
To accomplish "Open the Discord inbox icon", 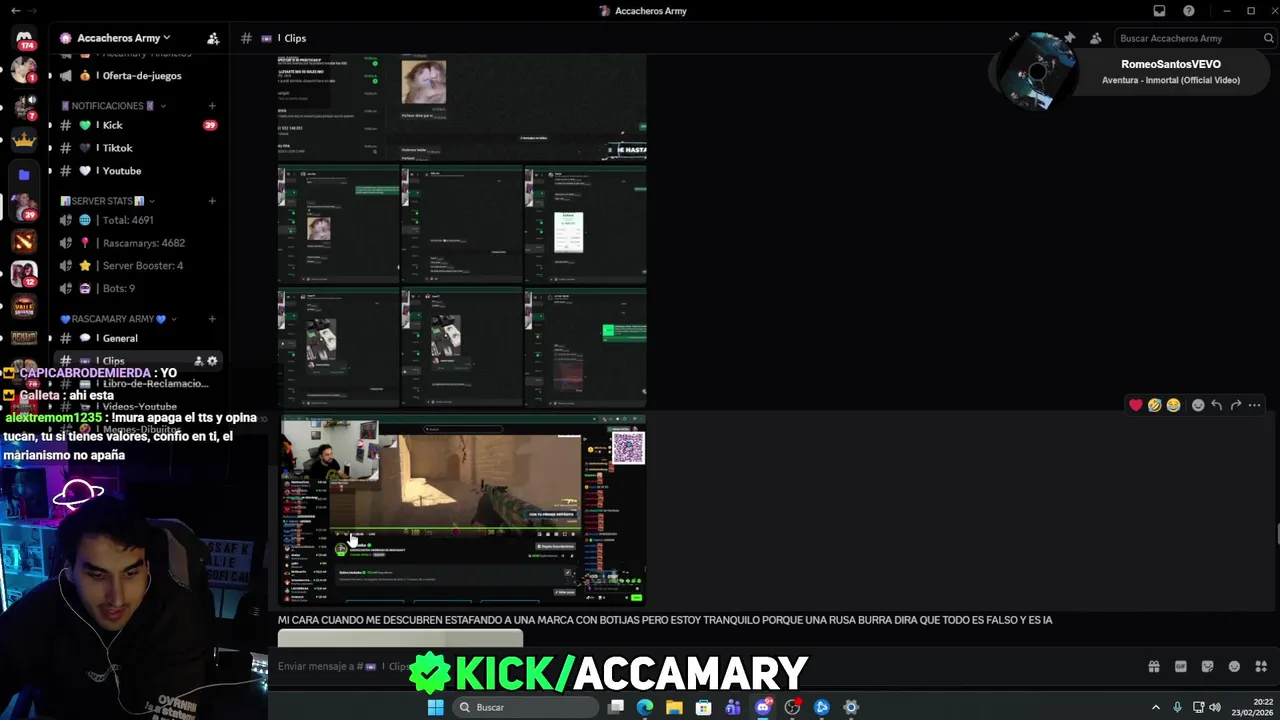I will [1160, 11].
